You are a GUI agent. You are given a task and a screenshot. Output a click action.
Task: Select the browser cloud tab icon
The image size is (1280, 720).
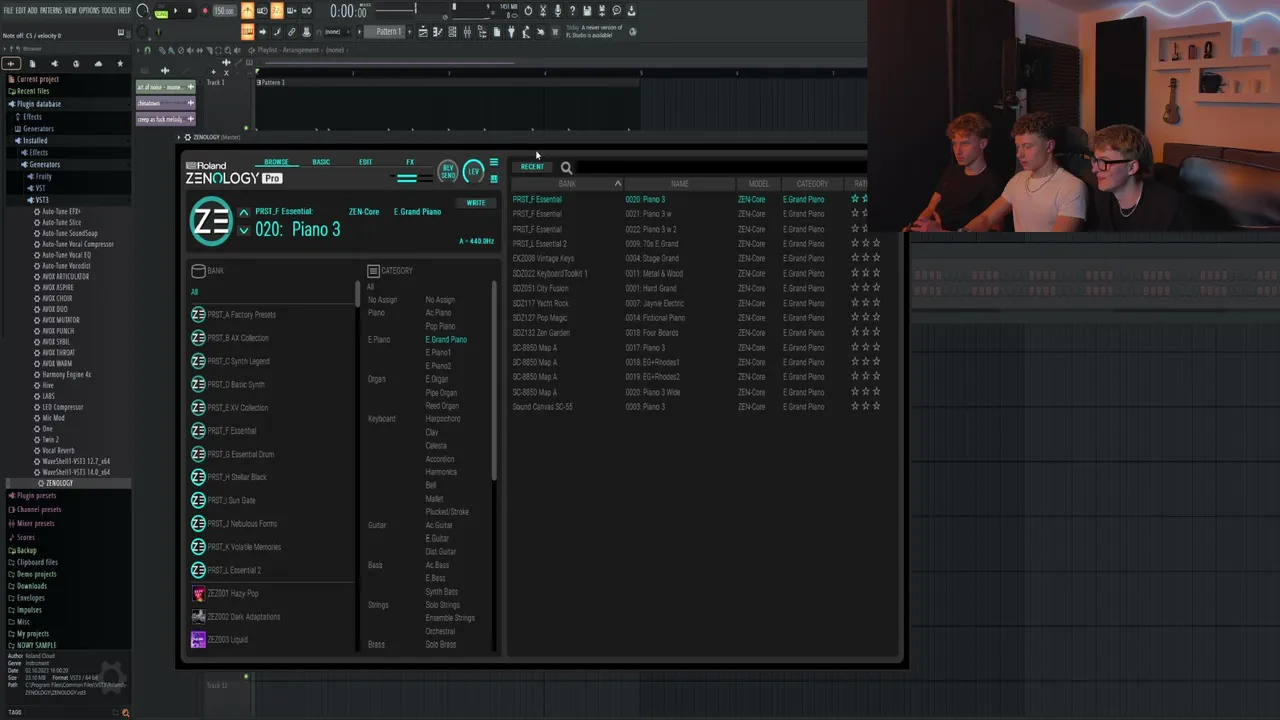coord(98,63)
